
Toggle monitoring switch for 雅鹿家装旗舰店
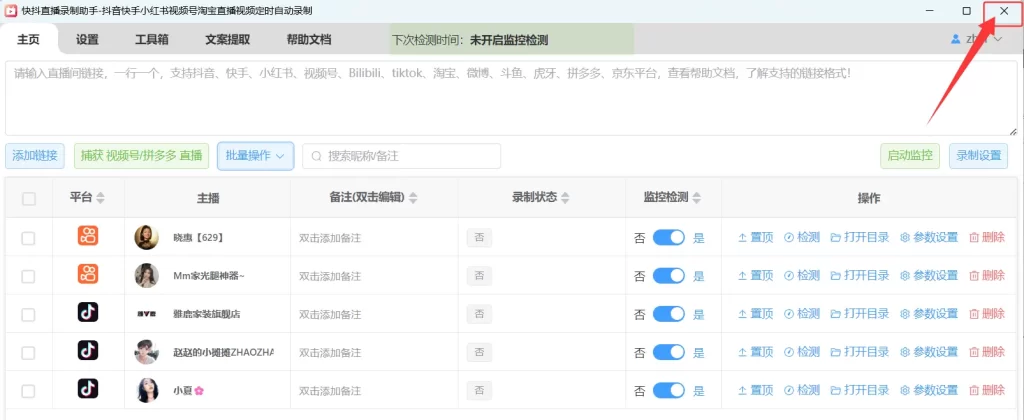pos(669,314)
